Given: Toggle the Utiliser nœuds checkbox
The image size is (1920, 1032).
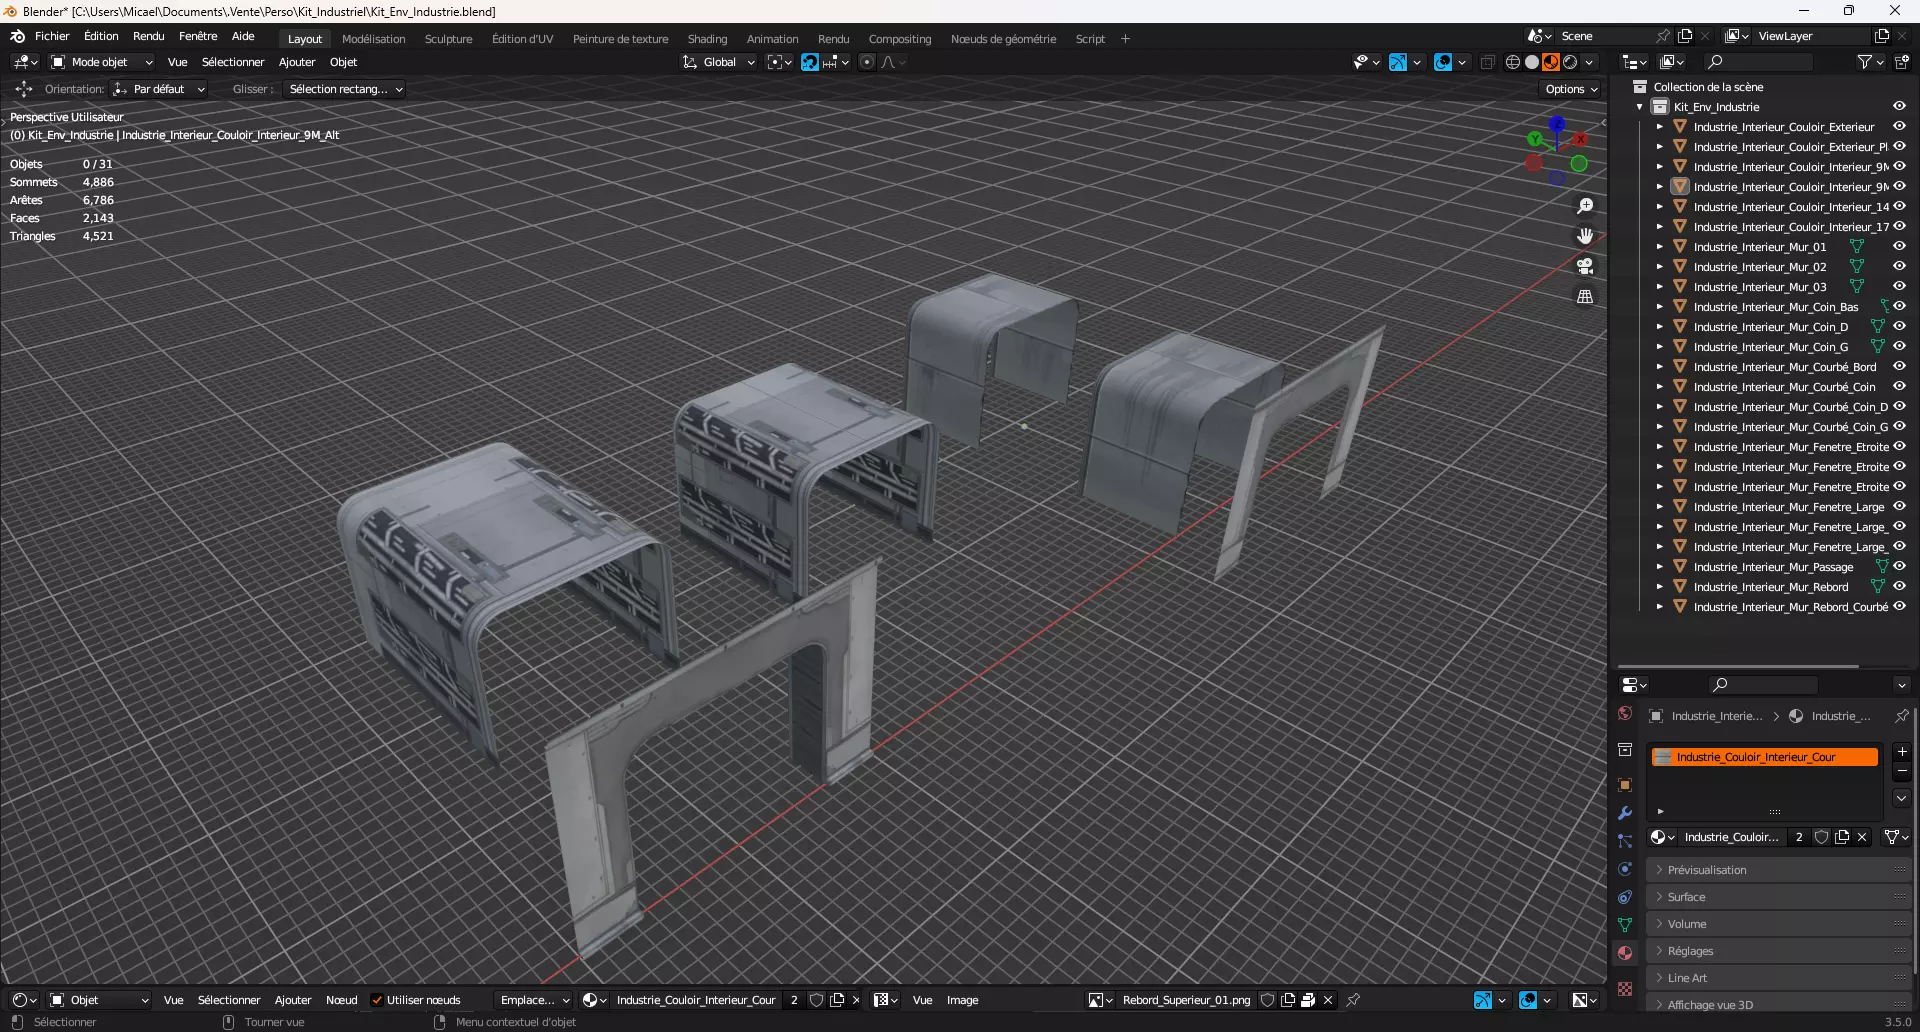Looking at the screenshot, I should point(377,1000).
